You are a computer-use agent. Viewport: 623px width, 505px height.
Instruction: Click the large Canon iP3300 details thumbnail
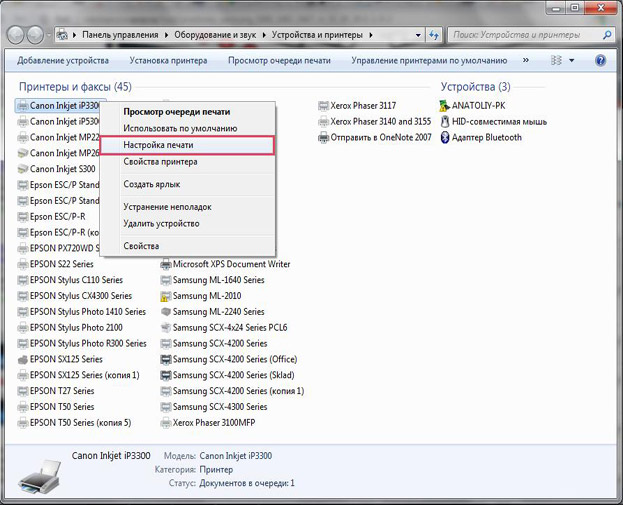click(39, 477)
